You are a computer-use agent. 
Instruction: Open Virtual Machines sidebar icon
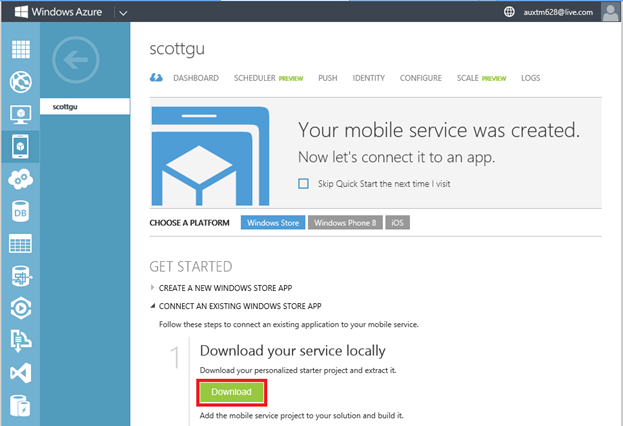click(x=20, y=114)
